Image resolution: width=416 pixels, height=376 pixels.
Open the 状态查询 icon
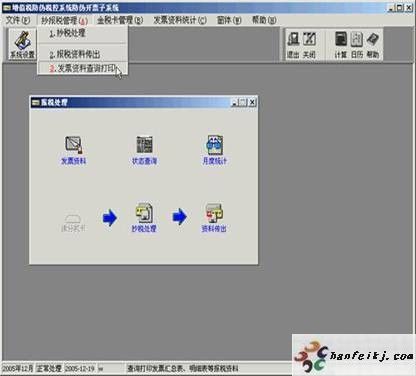pyautogui.click(x=144, y=150)
